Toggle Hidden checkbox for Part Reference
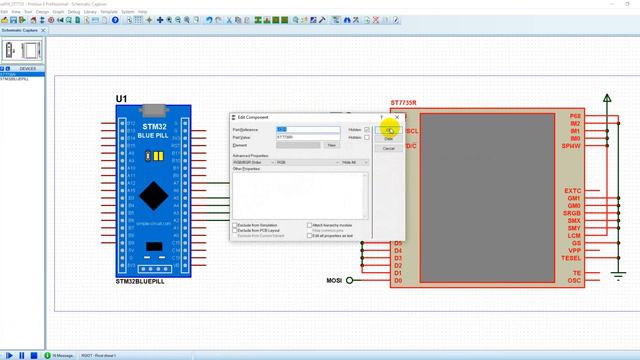640x360 pixels. [367, 130]
